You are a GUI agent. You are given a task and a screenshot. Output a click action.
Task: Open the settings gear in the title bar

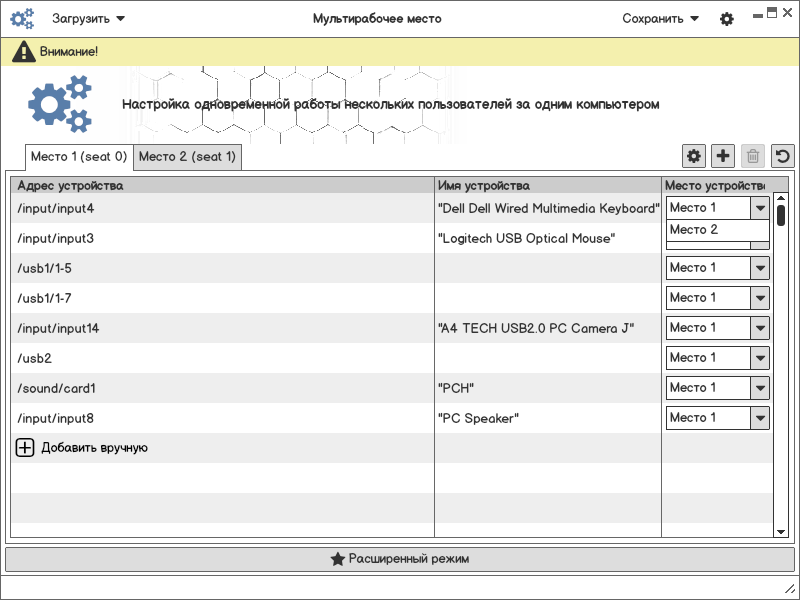(x=727, y=19)
